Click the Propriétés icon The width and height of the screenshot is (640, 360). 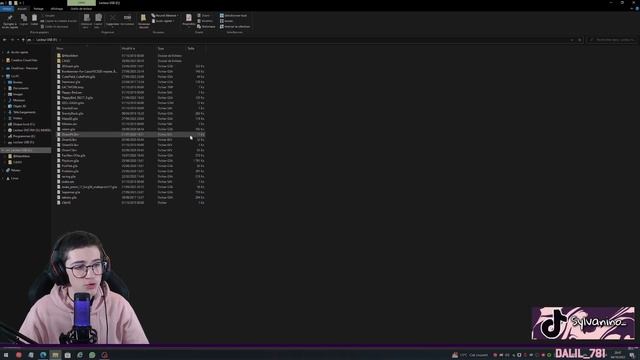pos(189,18)
